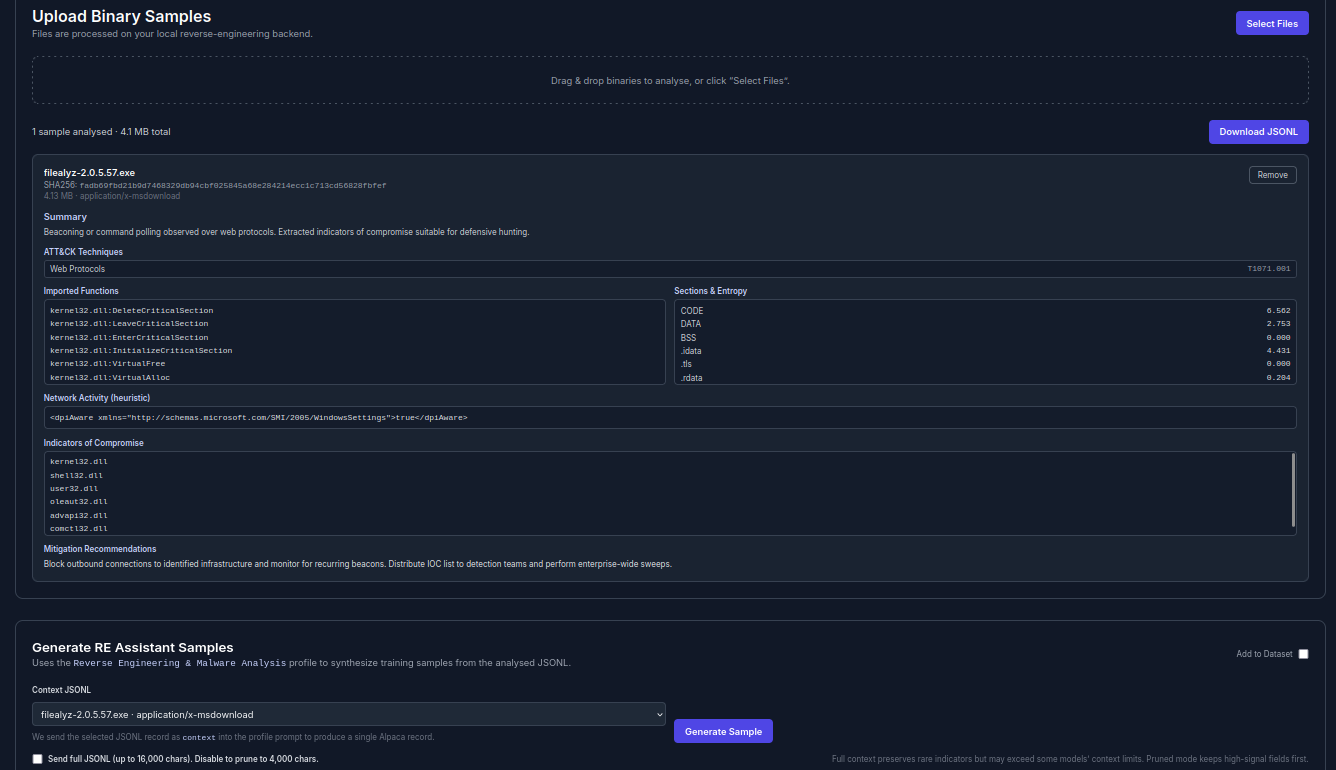This screenshot has height=770, width=1336.
Task: Open the Context JSONL dropdown
Action: pos(348,713)
